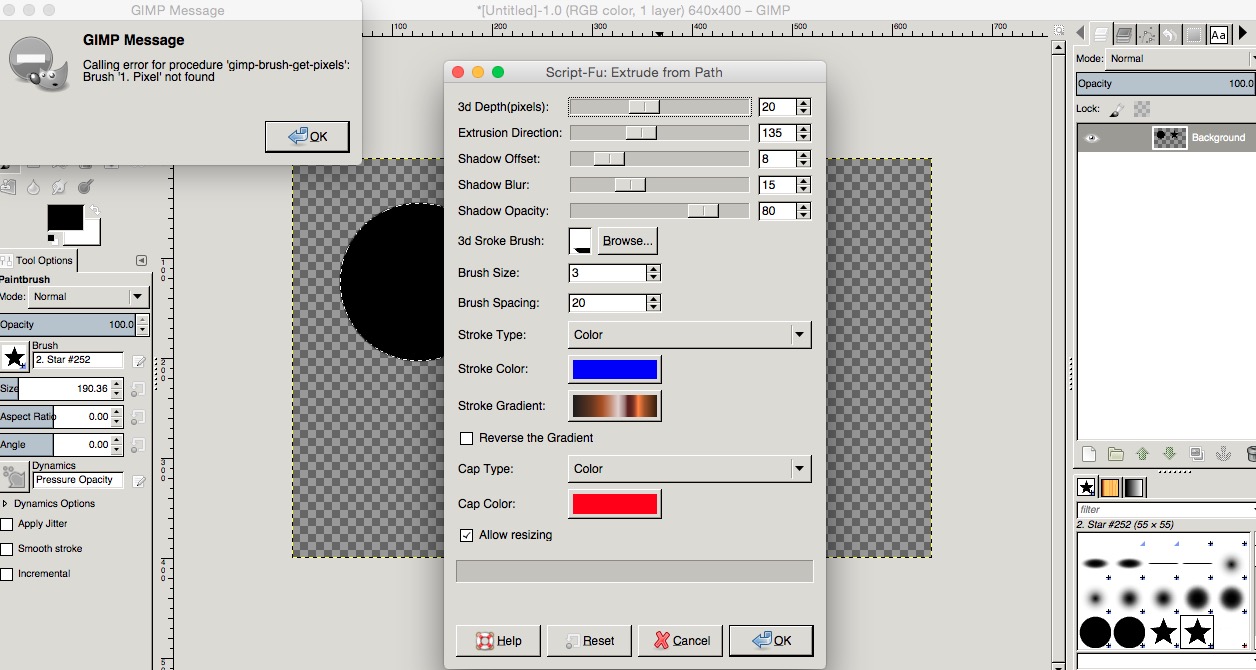Click the lock pixels paintbrush icon

pos(1117,109)
